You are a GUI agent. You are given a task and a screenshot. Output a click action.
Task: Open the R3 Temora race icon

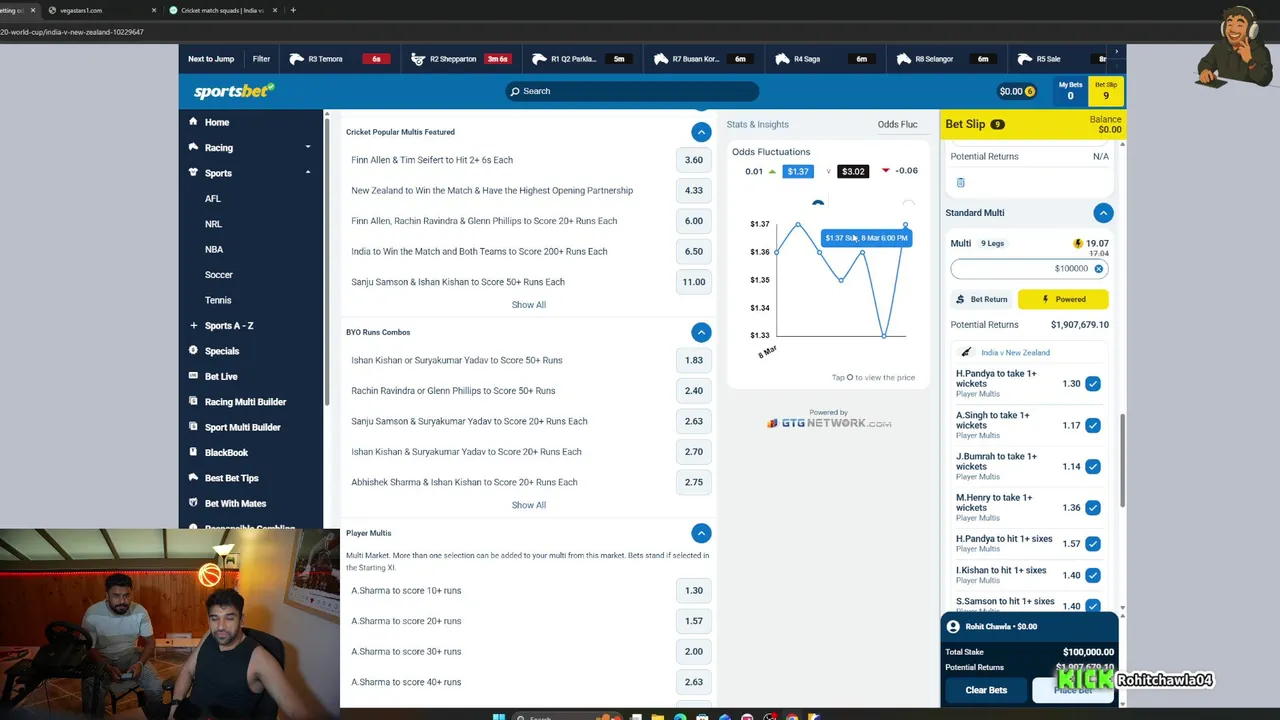pos(296,59)
